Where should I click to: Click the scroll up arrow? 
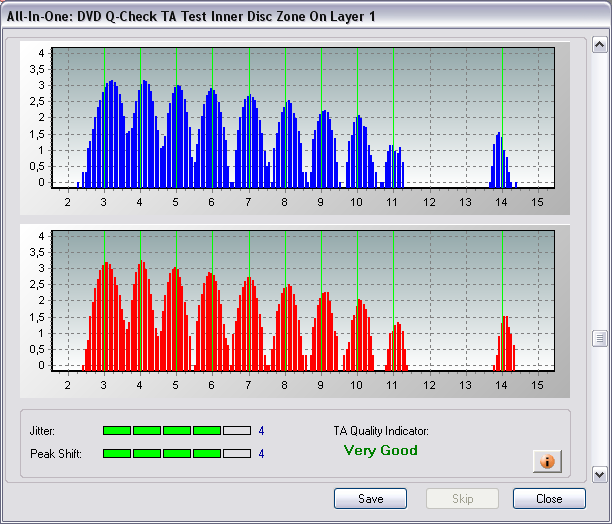click(600, 44)
